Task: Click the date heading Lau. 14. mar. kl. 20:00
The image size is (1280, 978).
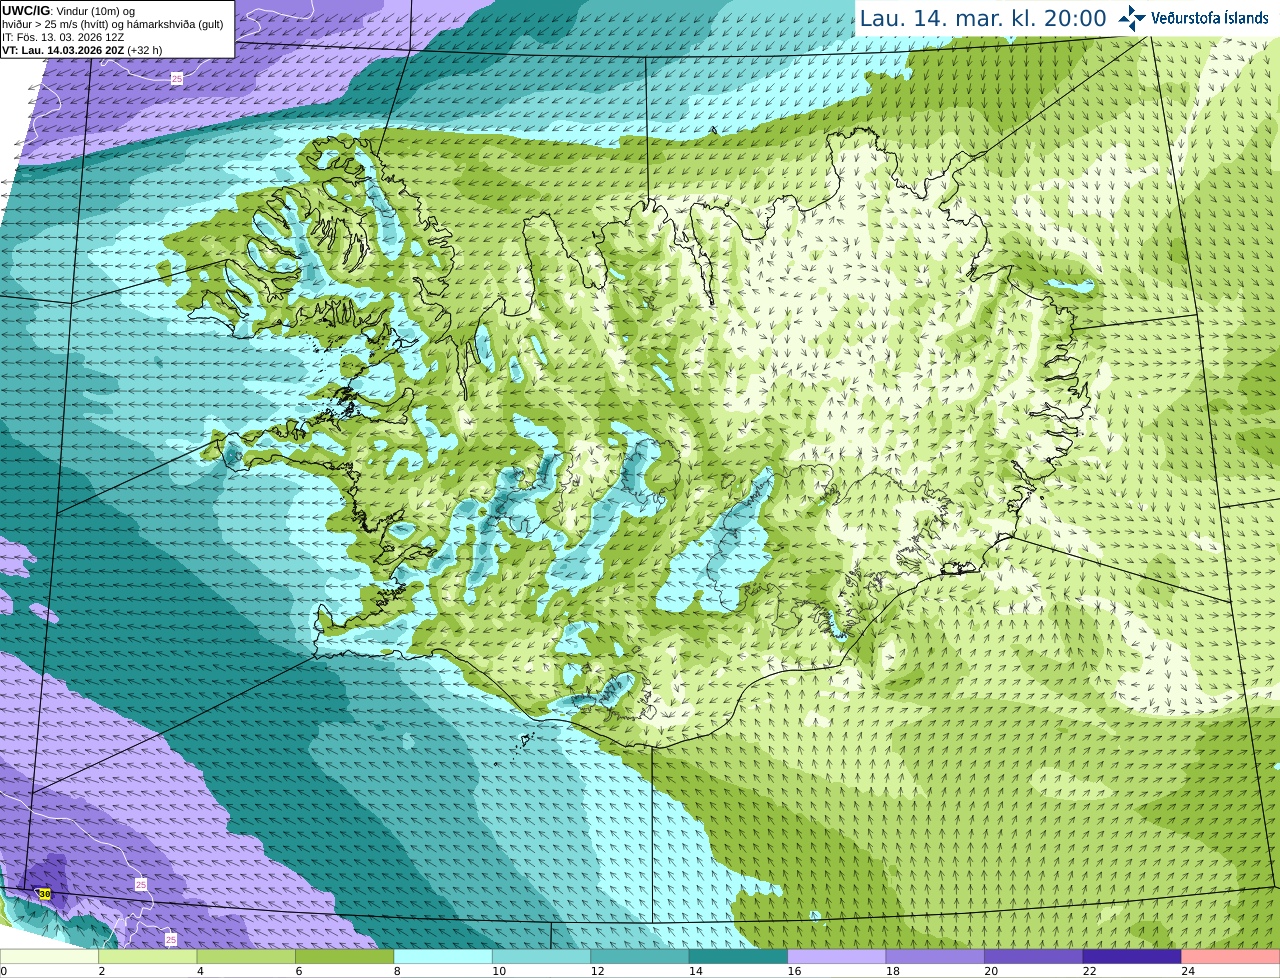Action: coord(983,19)
